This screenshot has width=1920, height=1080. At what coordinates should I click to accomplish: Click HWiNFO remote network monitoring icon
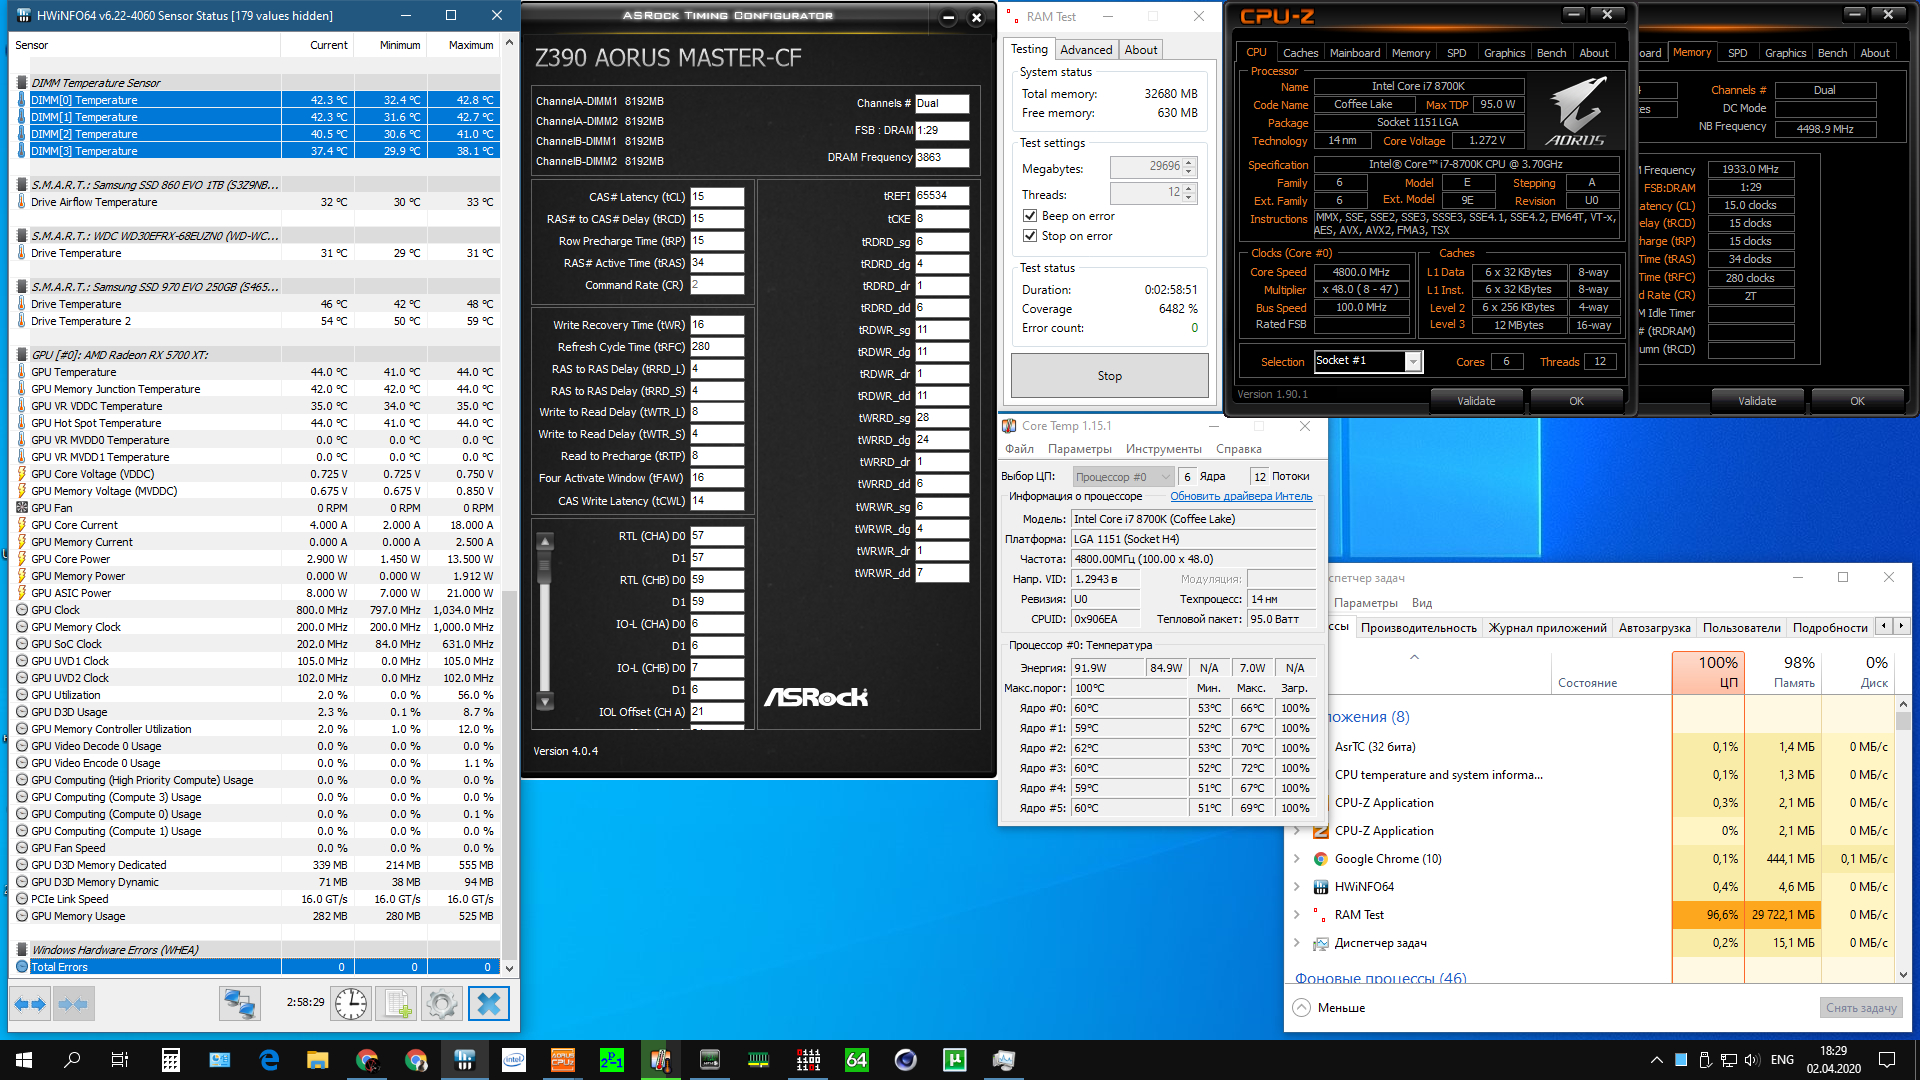pyautogui.click(x=240, y=1004)
